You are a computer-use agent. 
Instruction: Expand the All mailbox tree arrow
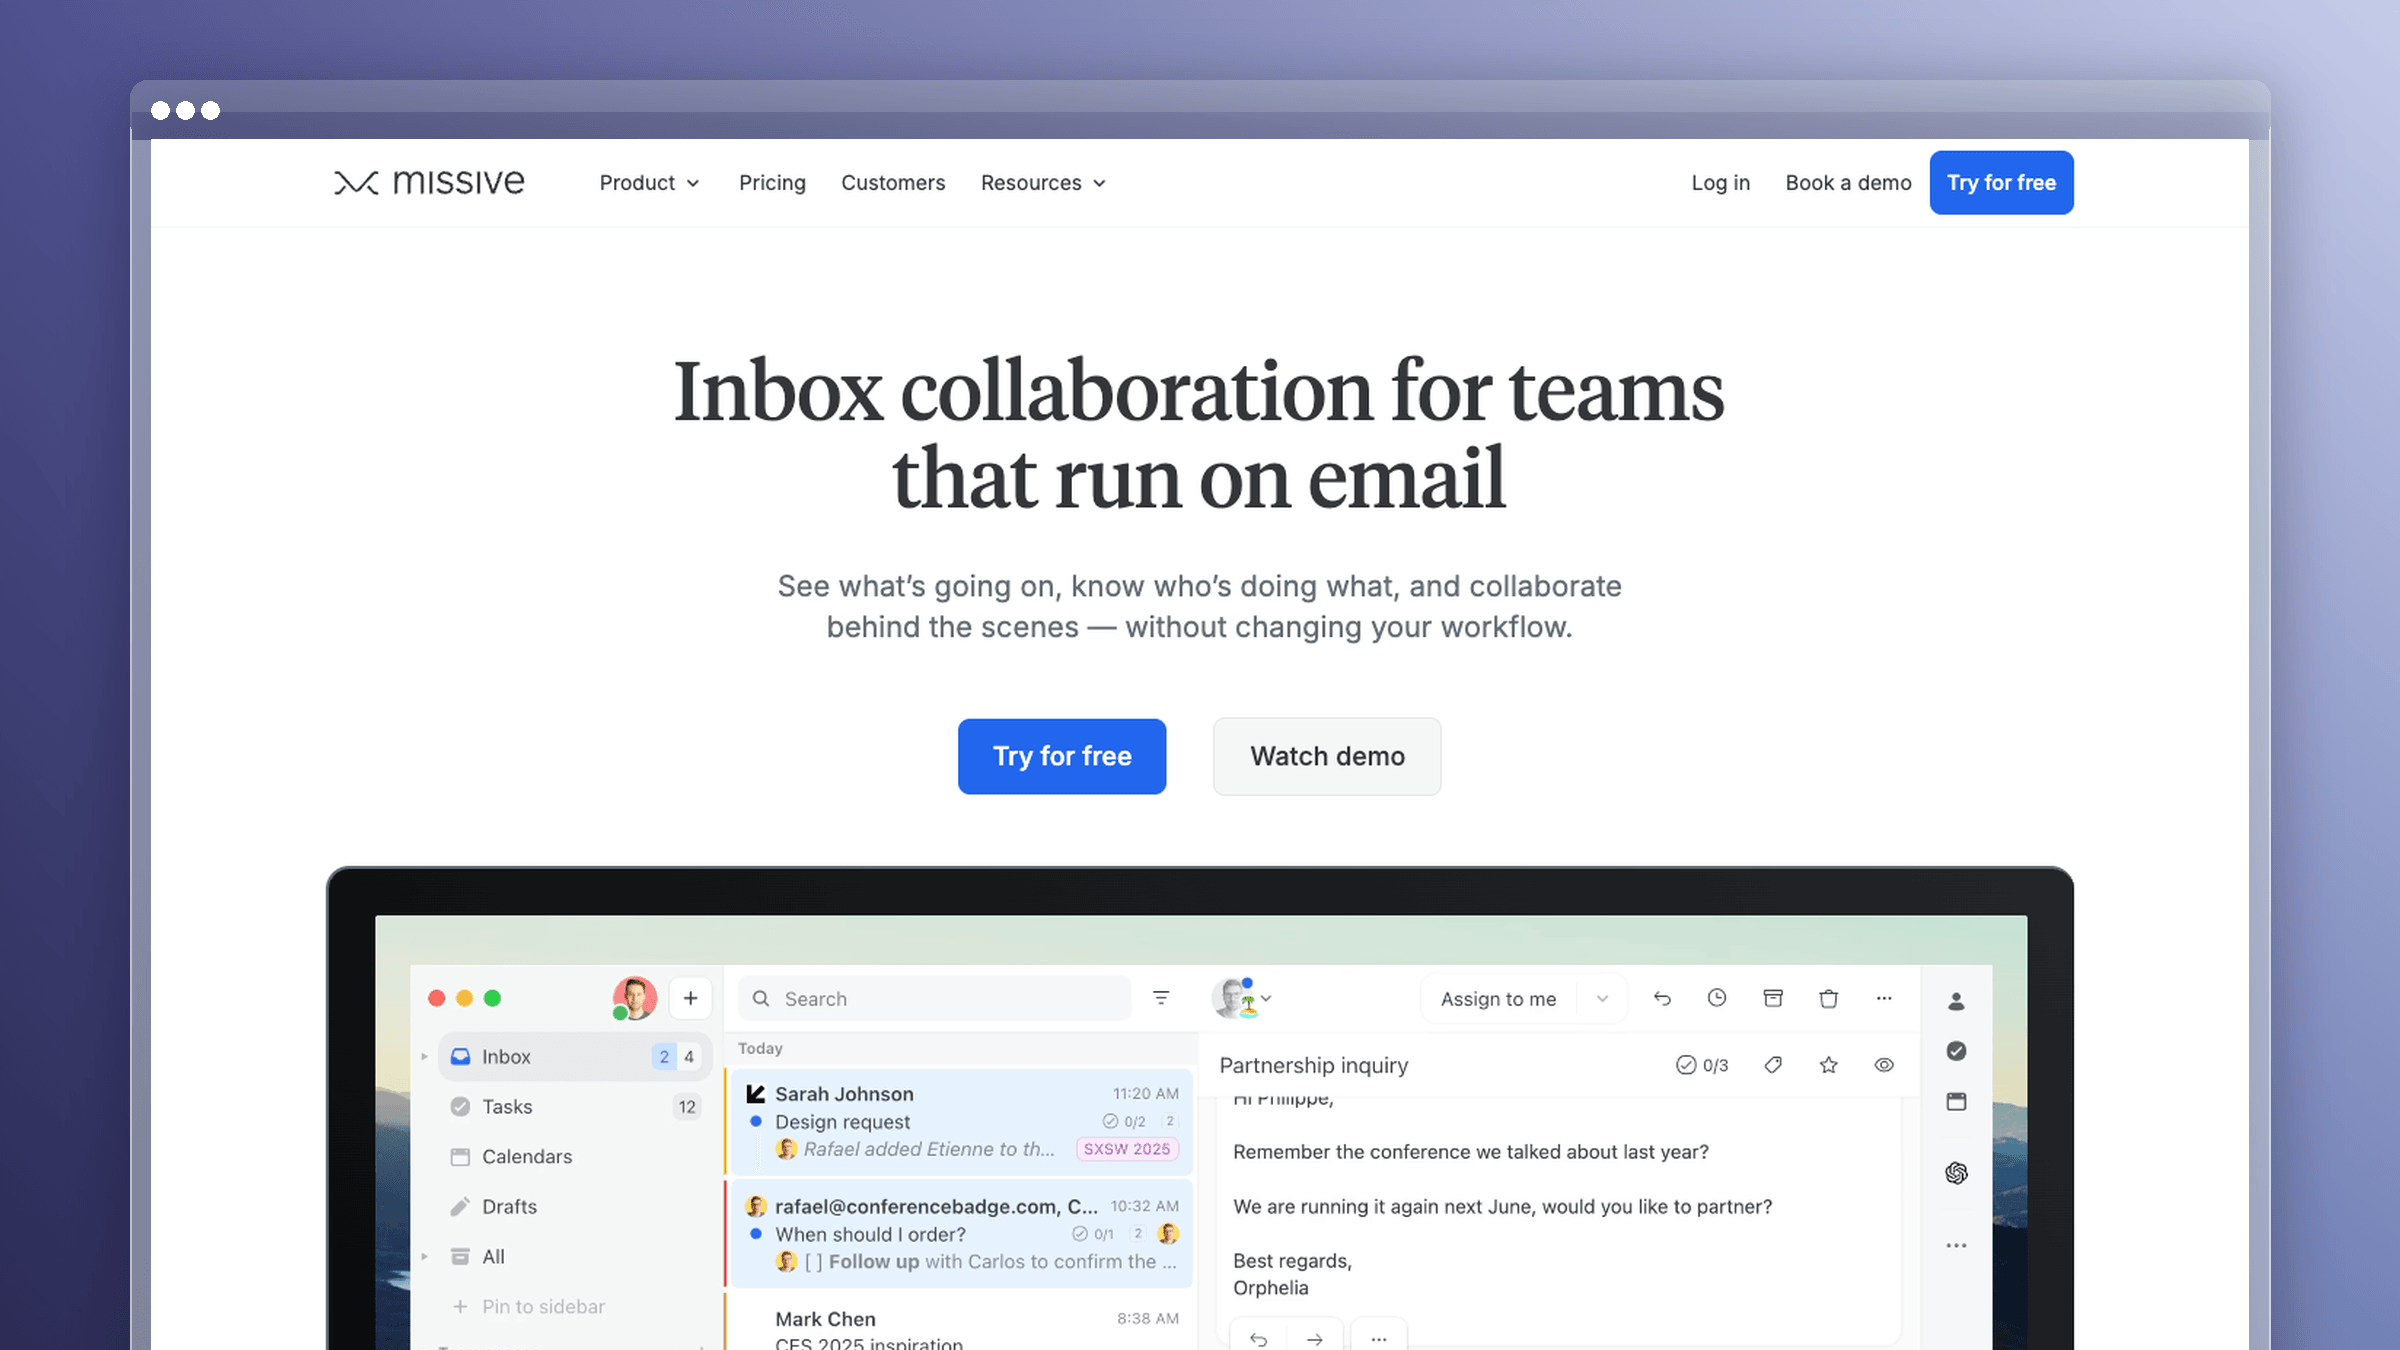pos(424,1256)
